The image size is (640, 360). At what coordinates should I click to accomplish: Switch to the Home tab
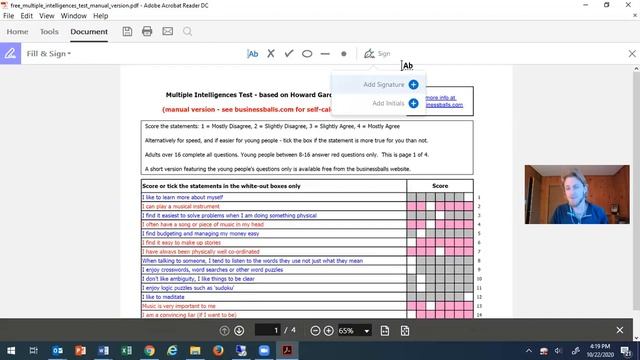(x=17, y=31)
